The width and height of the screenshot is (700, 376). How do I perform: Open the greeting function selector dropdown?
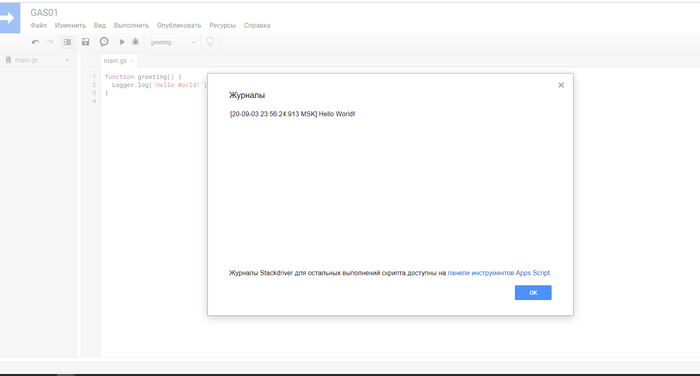(x=173, y=42)
